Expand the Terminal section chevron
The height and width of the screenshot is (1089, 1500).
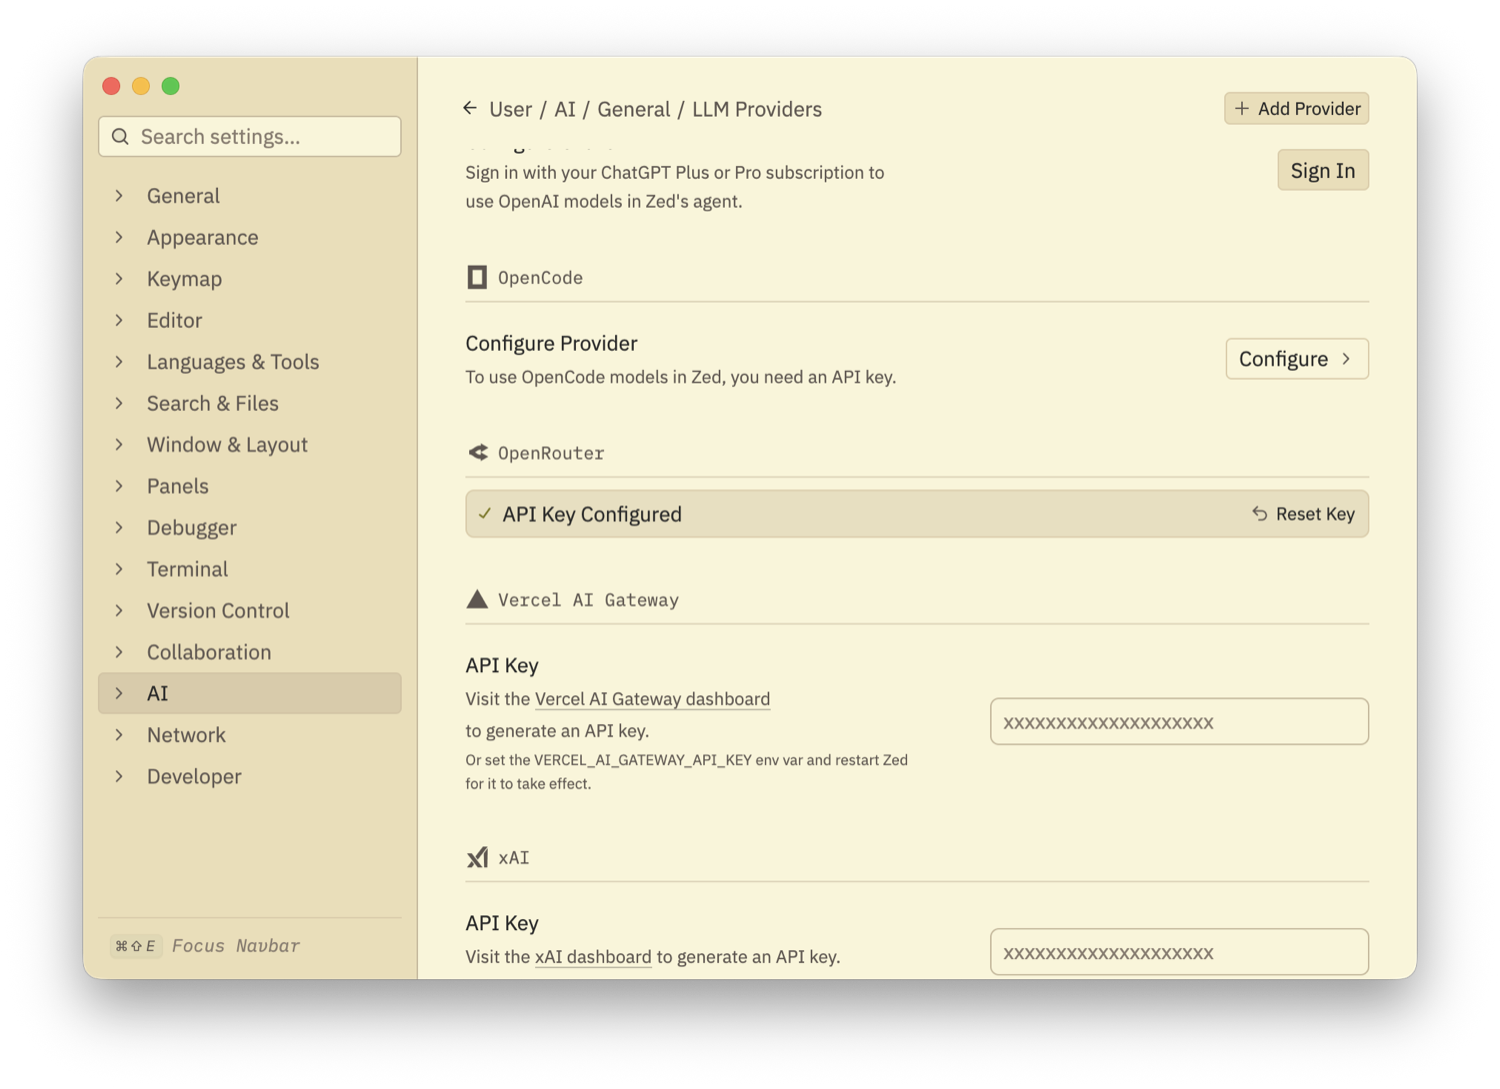(x=119, y=569)
